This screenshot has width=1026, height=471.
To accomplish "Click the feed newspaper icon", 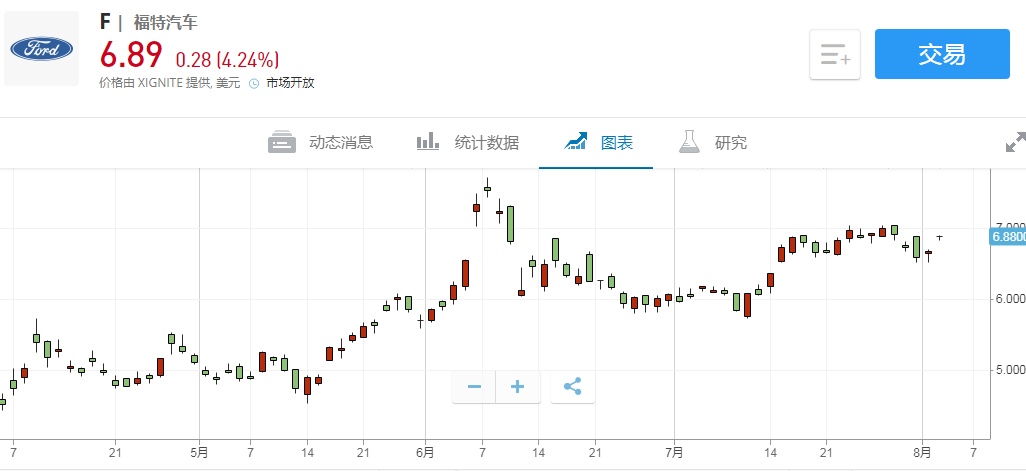I will point(282,142).
